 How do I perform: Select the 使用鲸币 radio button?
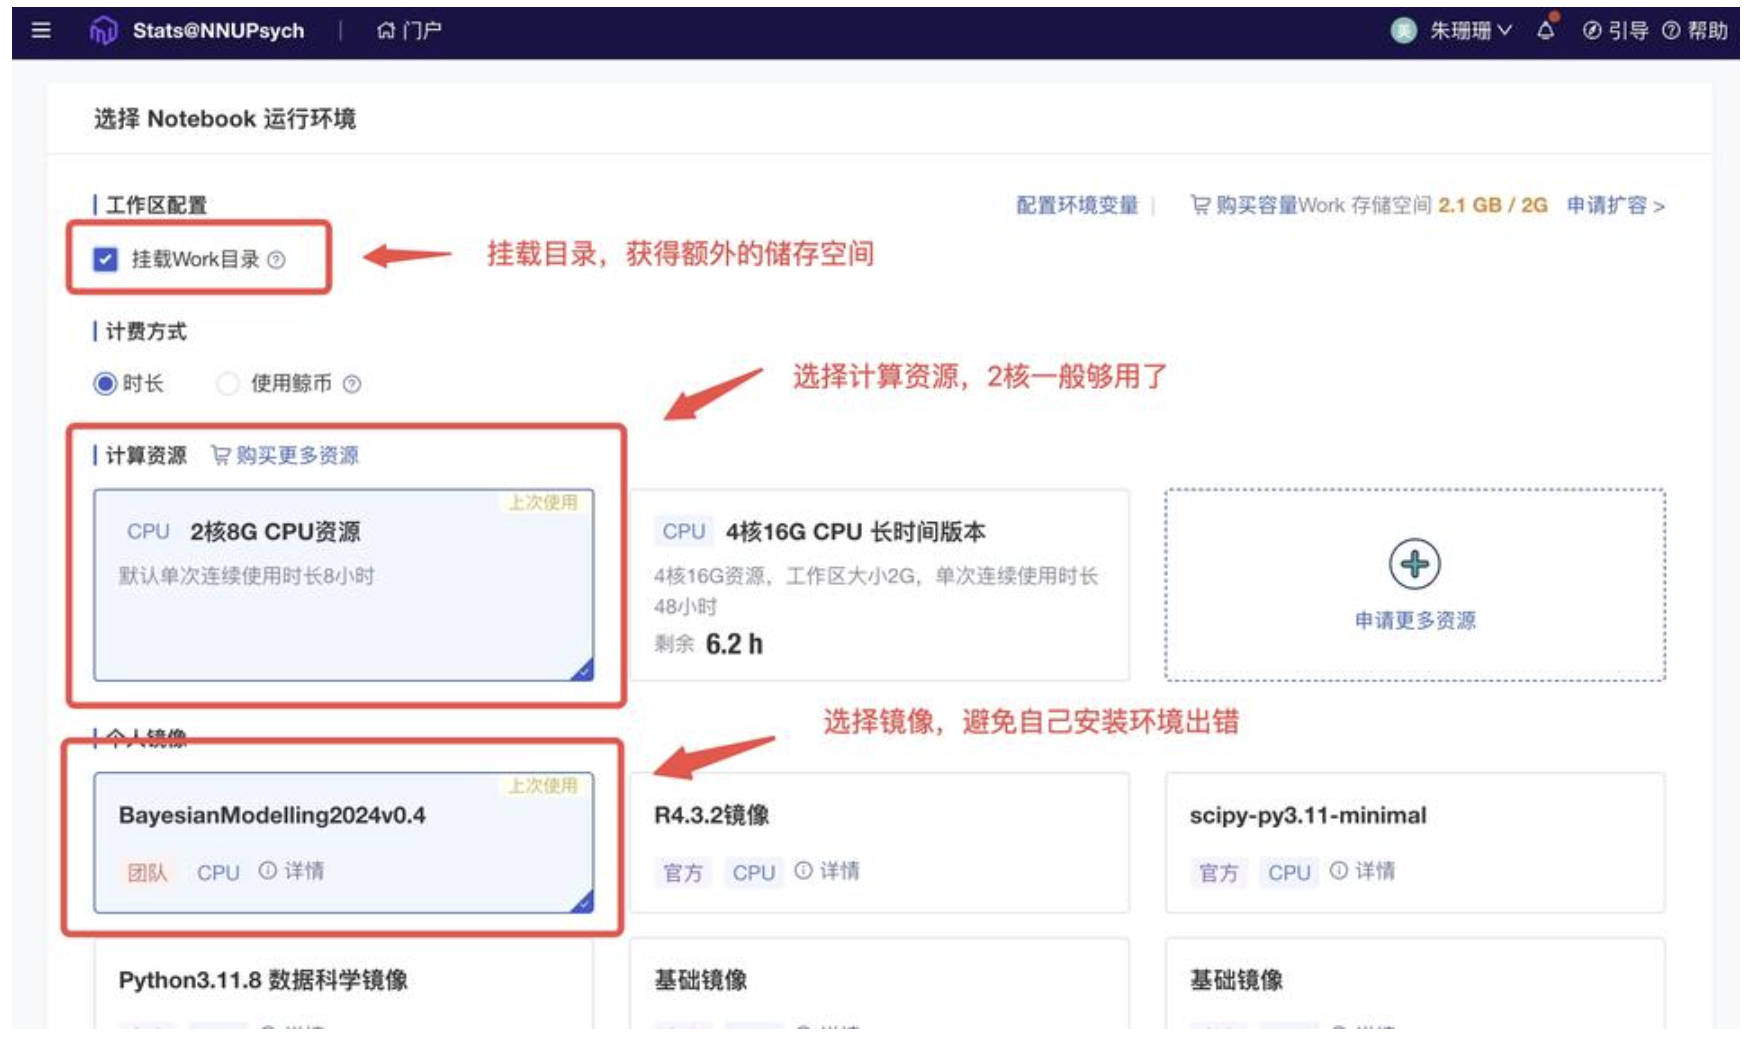click(x=229, y=384)
